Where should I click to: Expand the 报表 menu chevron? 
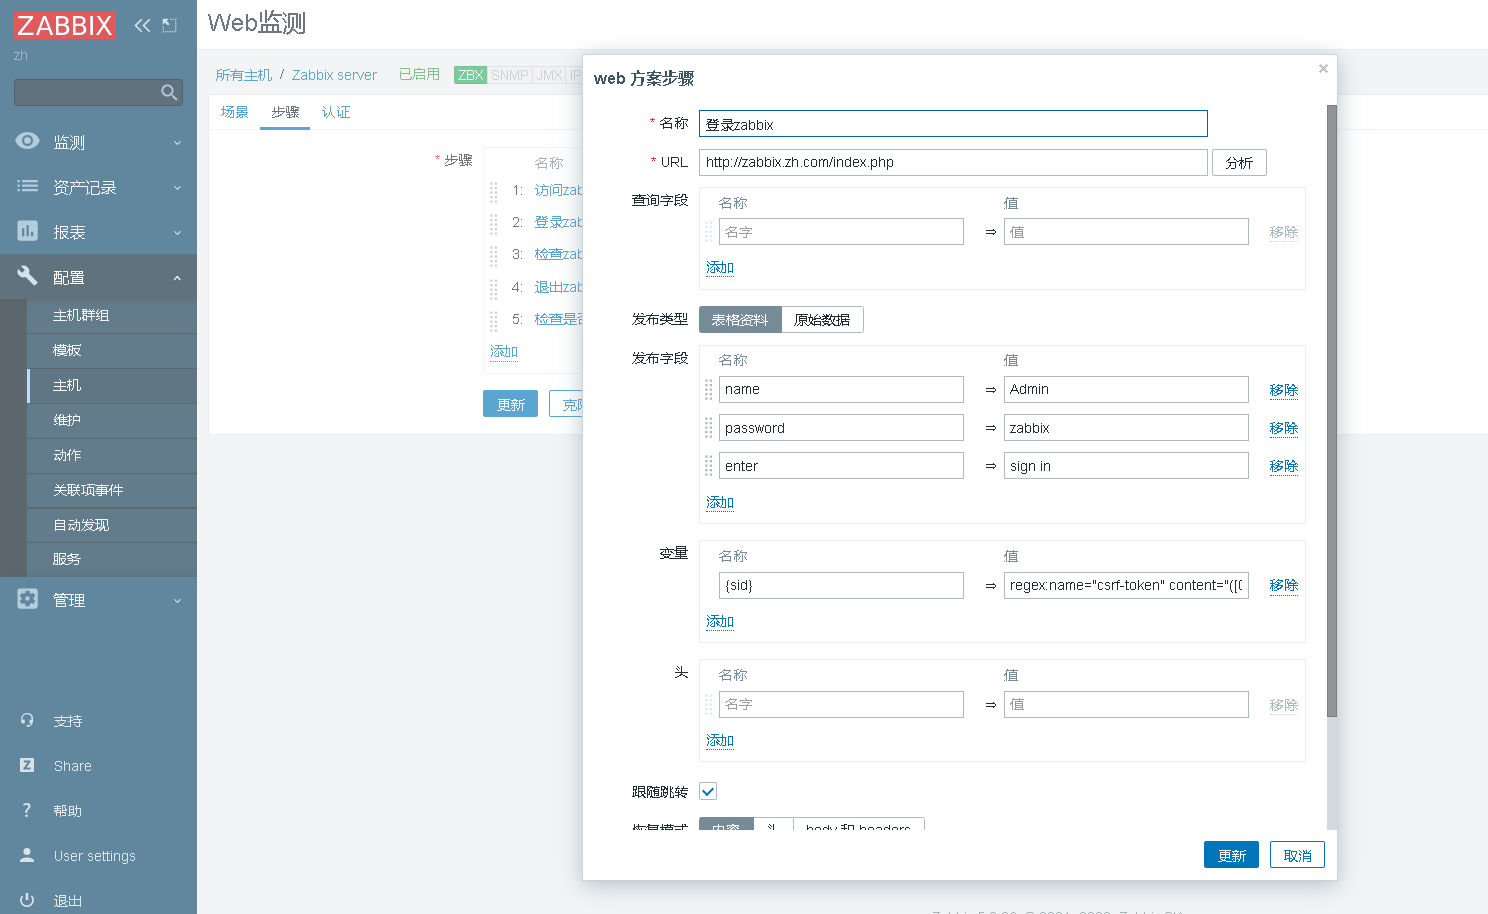(x=177, y=233)
